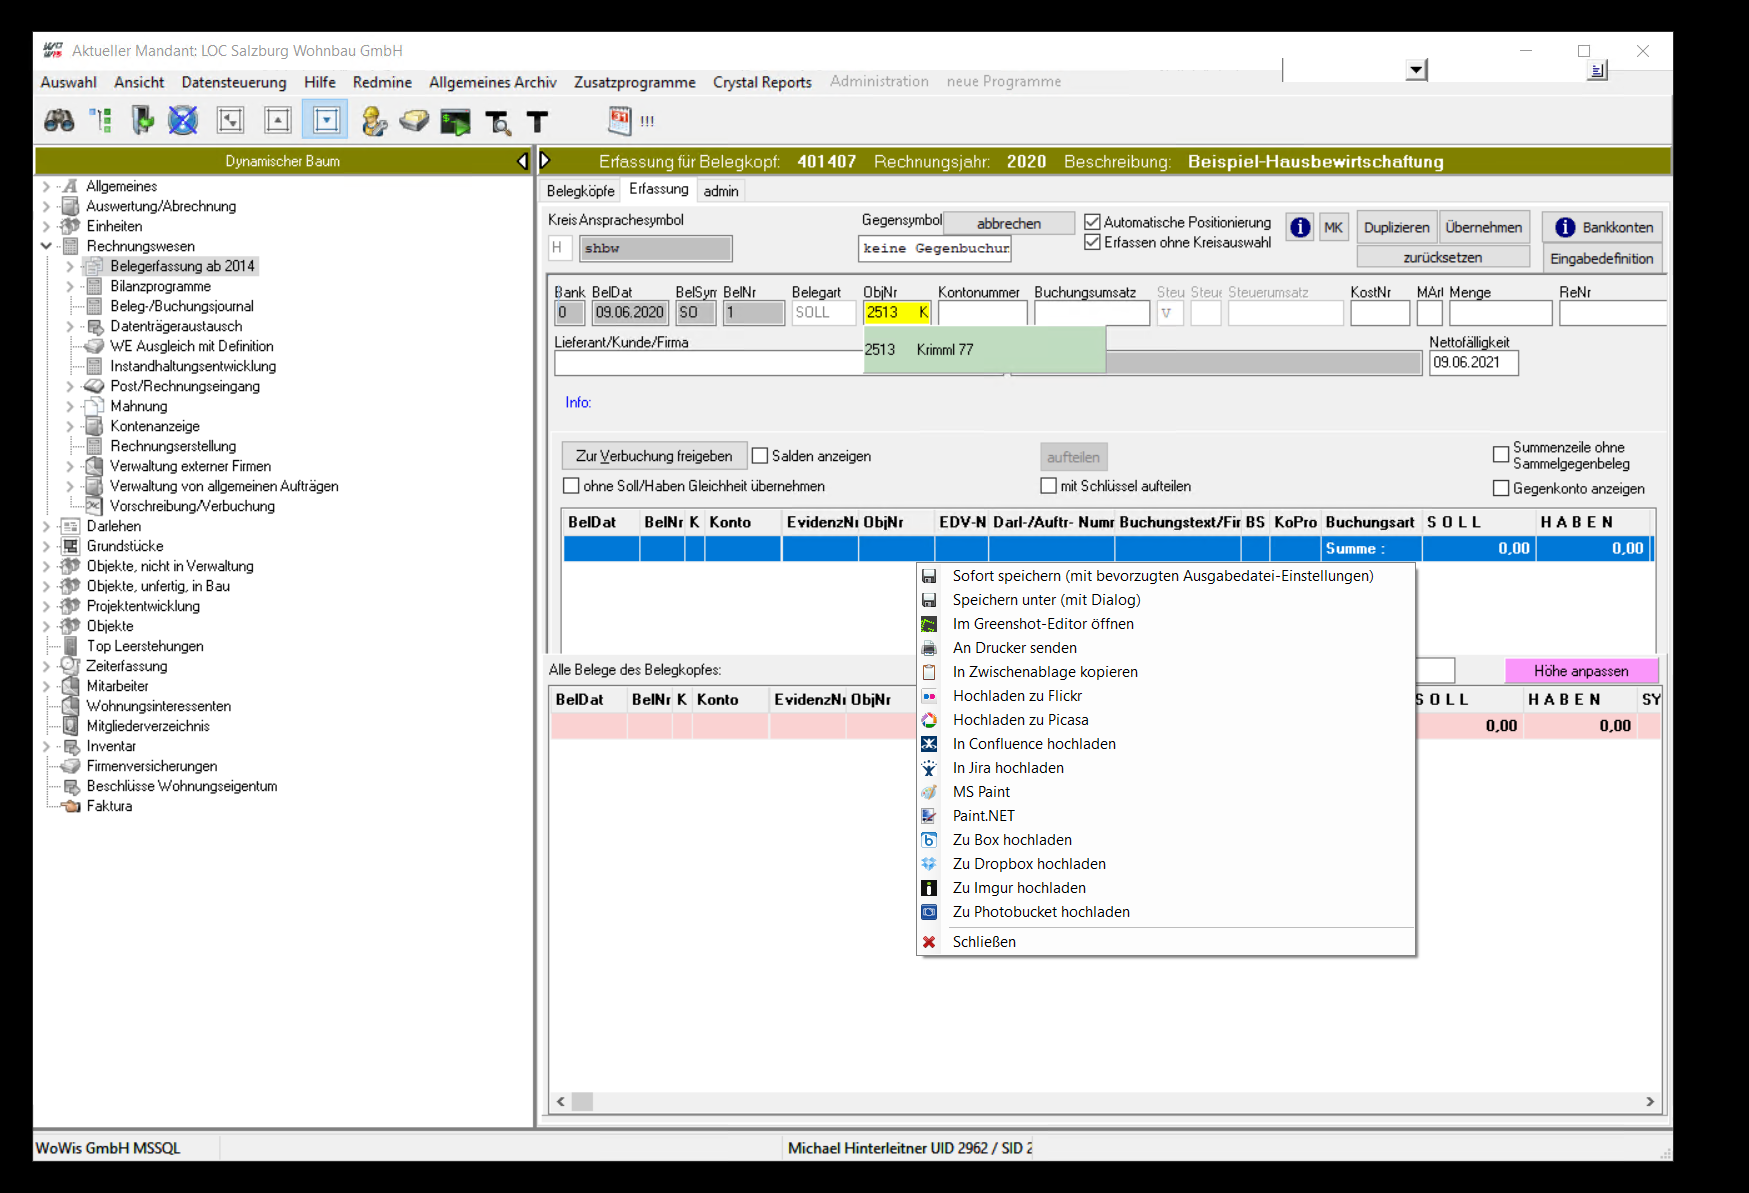Click the printer icon in context menu
Screen dimensions: 1749x1193
929,648
